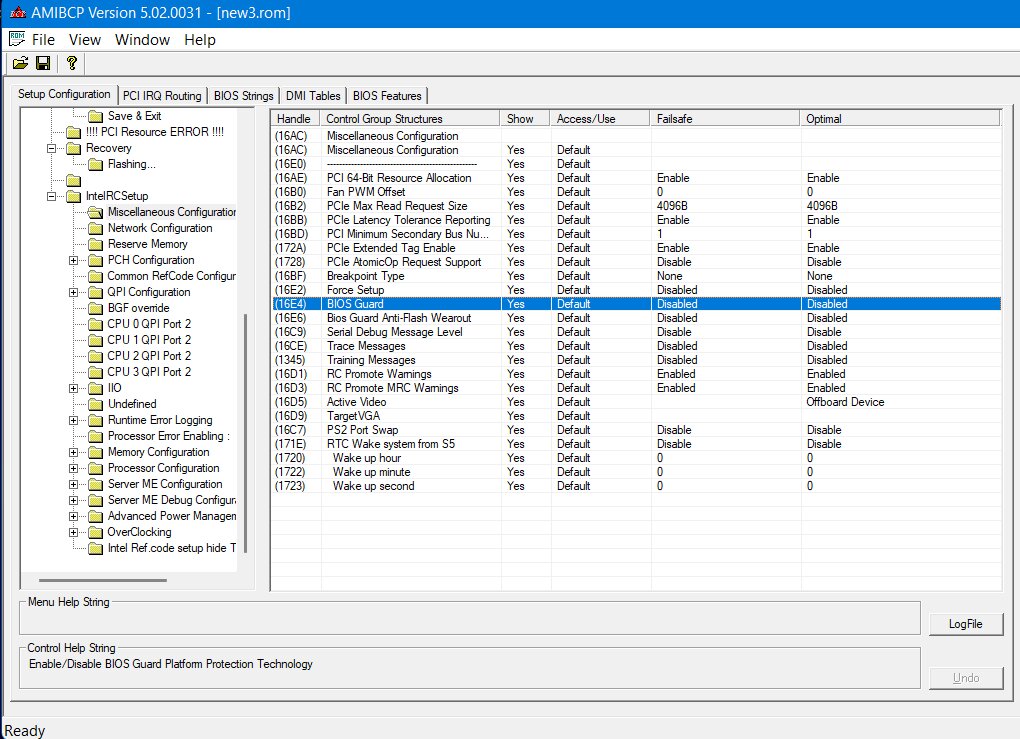Image resolution: width=1020 pixels, height=739 pixels.
Task: Select the Wake up hour row
Action: point(636,458)
